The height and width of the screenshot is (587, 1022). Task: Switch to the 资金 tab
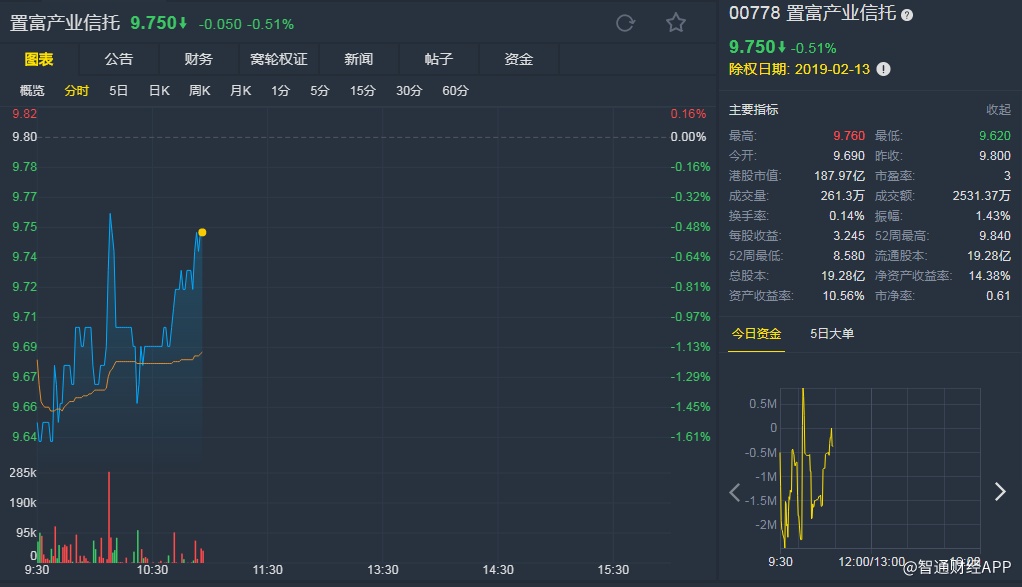pos(518,59)
